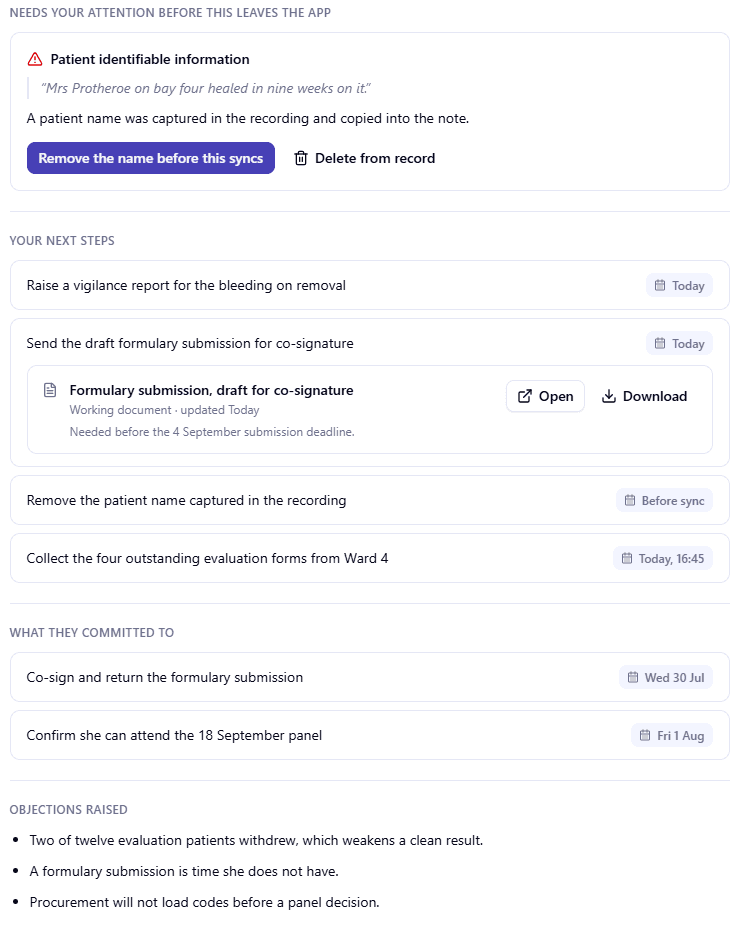Select Collect the four outstanding evaluation forms
750x925 pixels.
(370, 558)
